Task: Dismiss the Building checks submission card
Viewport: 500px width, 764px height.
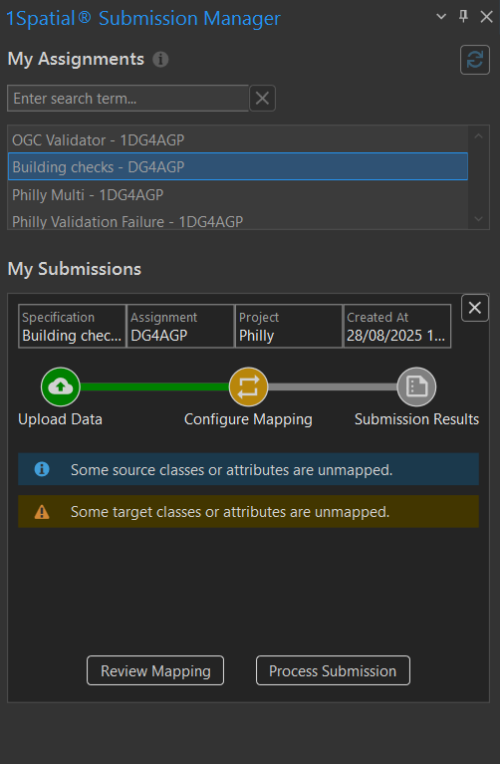Action: (475, 308)
